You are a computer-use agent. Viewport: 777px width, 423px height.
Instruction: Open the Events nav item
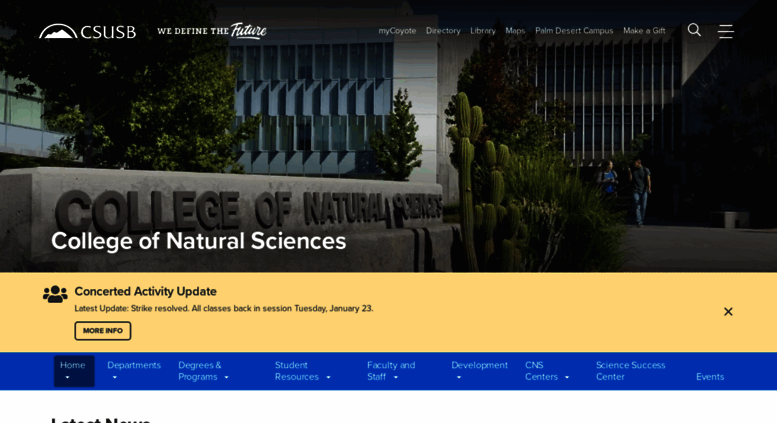(710, 377)
